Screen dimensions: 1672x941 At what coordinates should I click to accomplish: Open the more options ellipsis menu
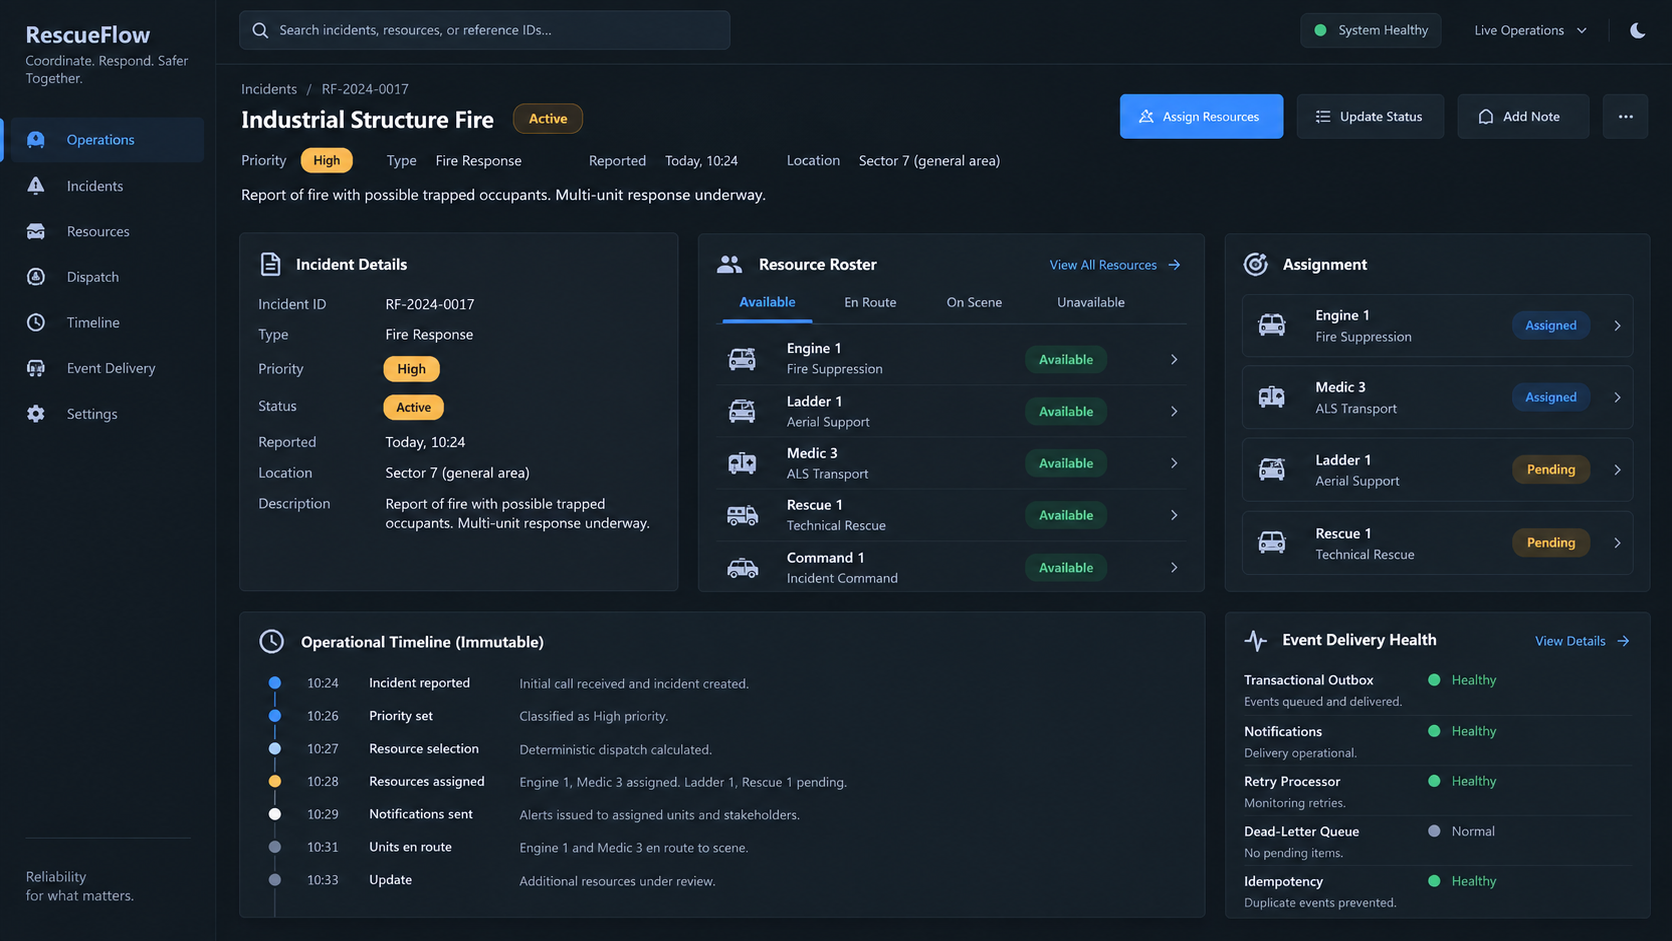click(1625, 117)
